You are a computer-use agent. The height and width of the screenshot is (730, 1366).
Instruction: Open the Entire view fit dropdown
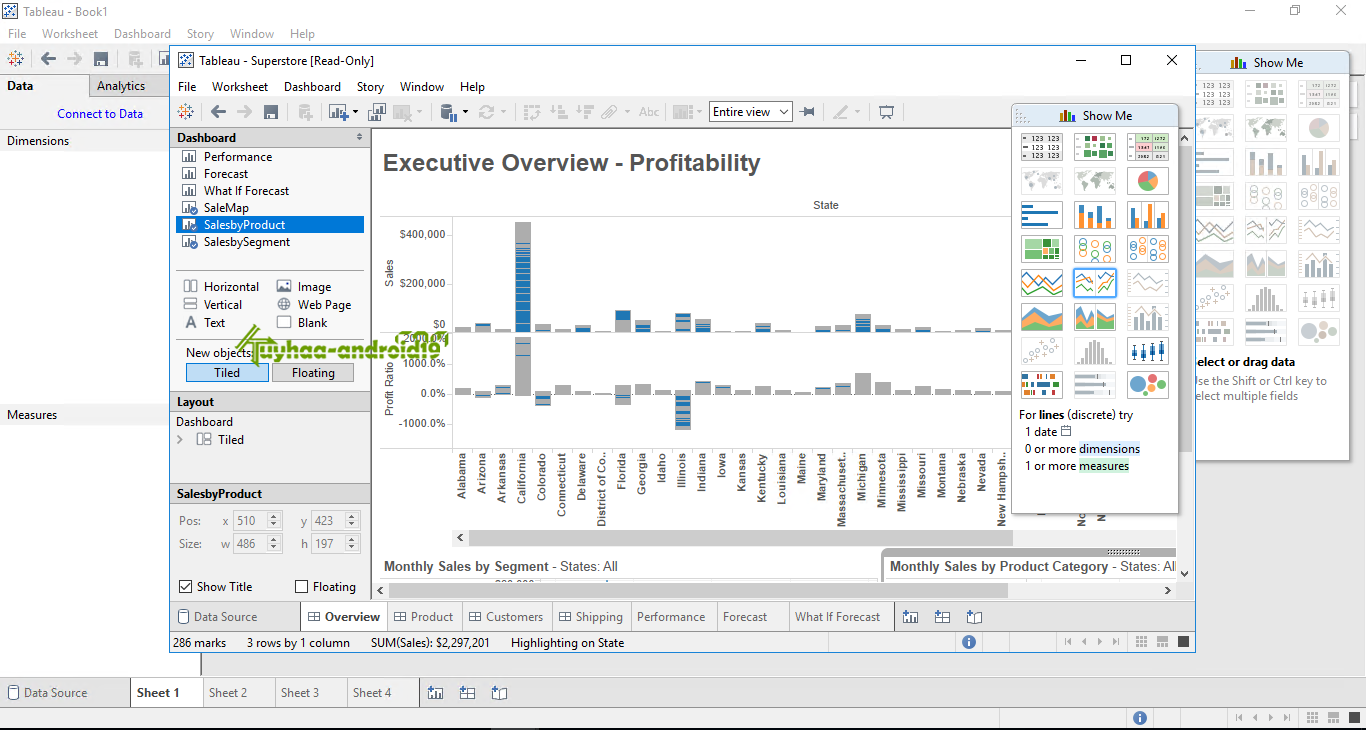pos(751,112)
